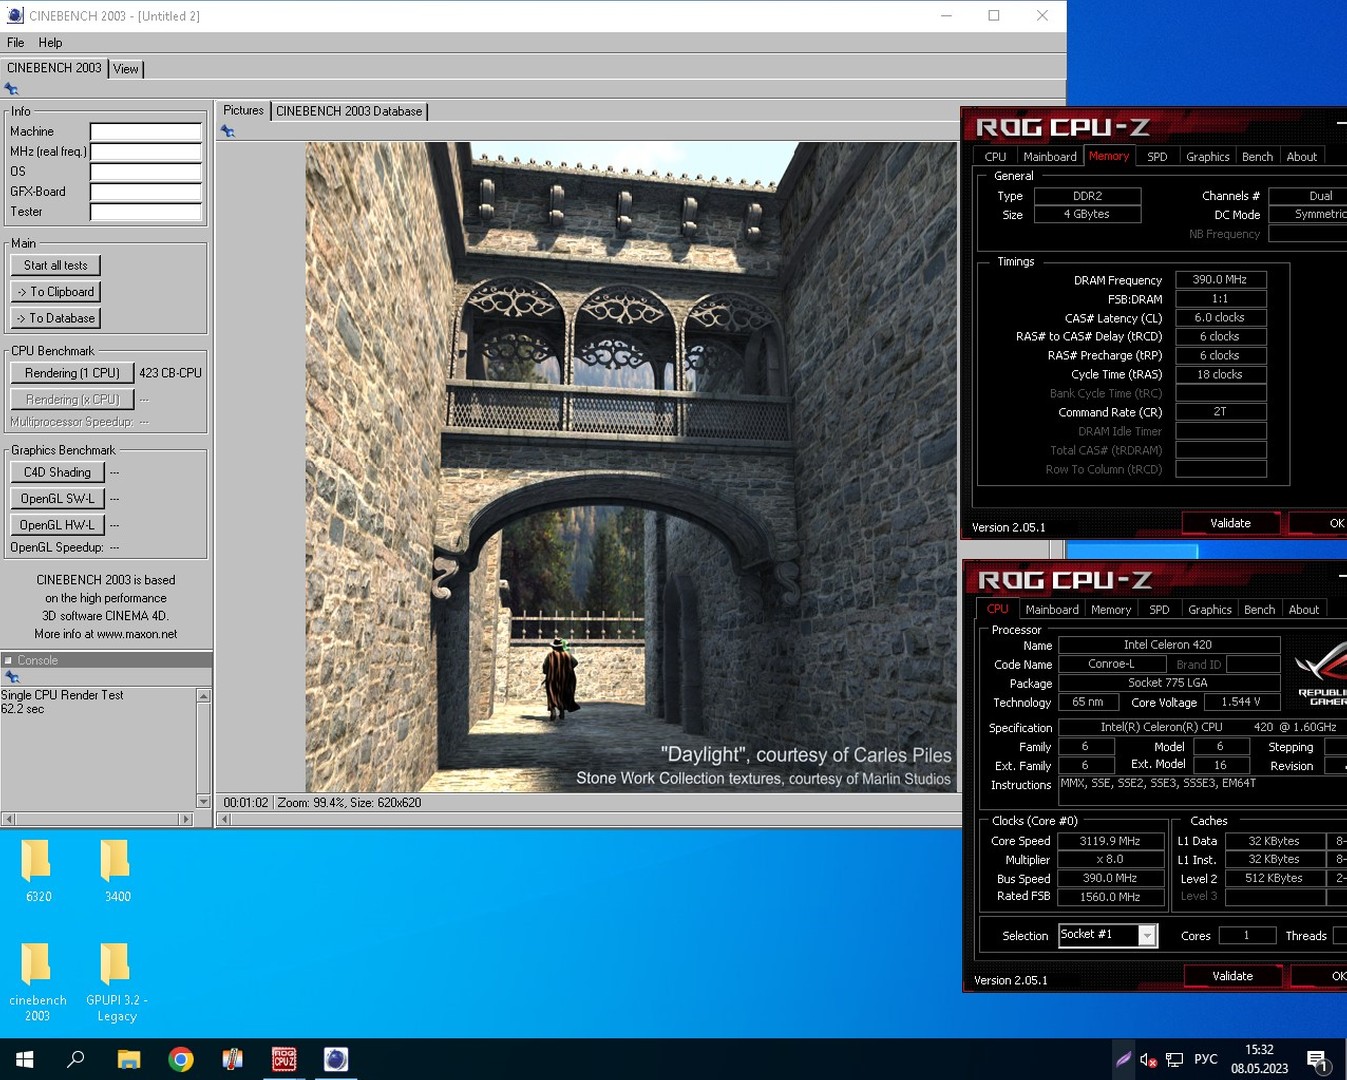
Task: Run Rendering (1 CPU) benchmark
Action: point(72,373)
